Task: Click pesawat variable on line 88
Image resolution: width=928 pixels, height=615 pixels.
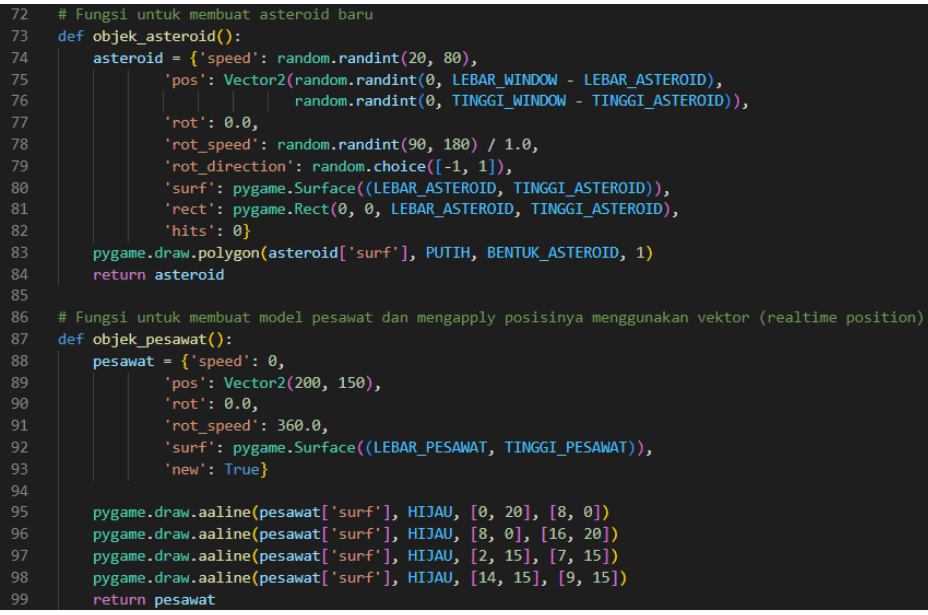Action: click(x=123, y=361)
